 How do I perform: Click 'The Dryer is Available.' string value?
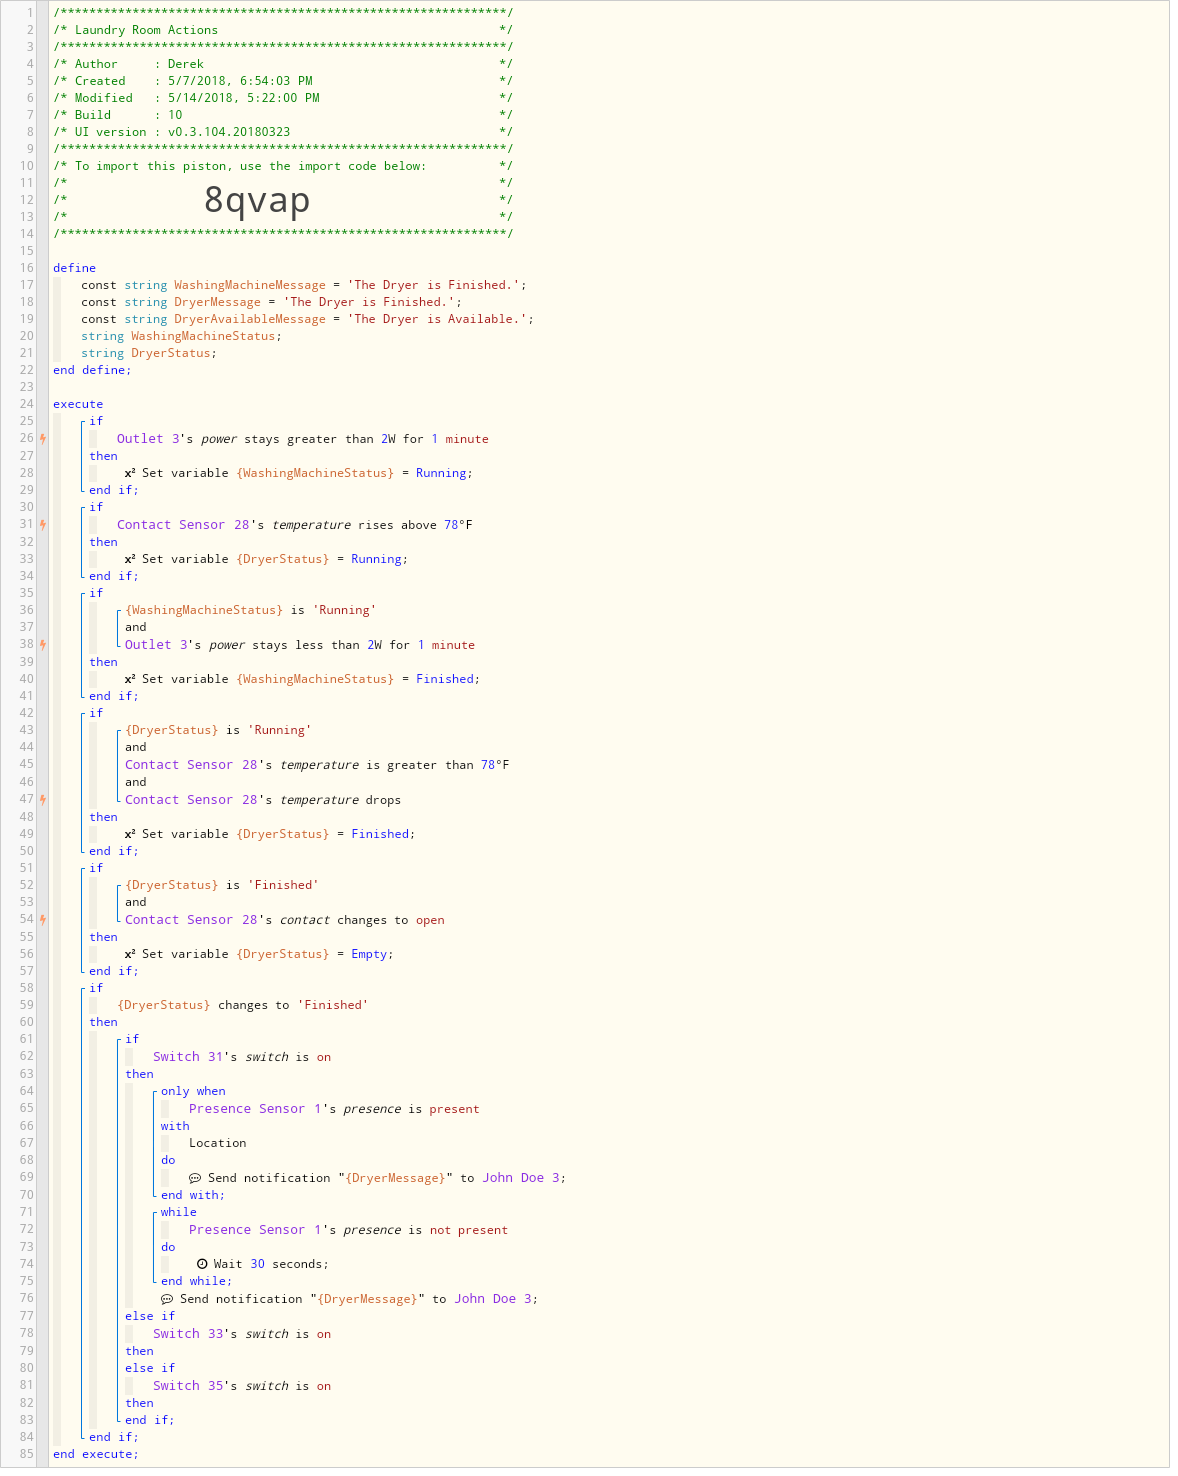[x=437, y=319]
